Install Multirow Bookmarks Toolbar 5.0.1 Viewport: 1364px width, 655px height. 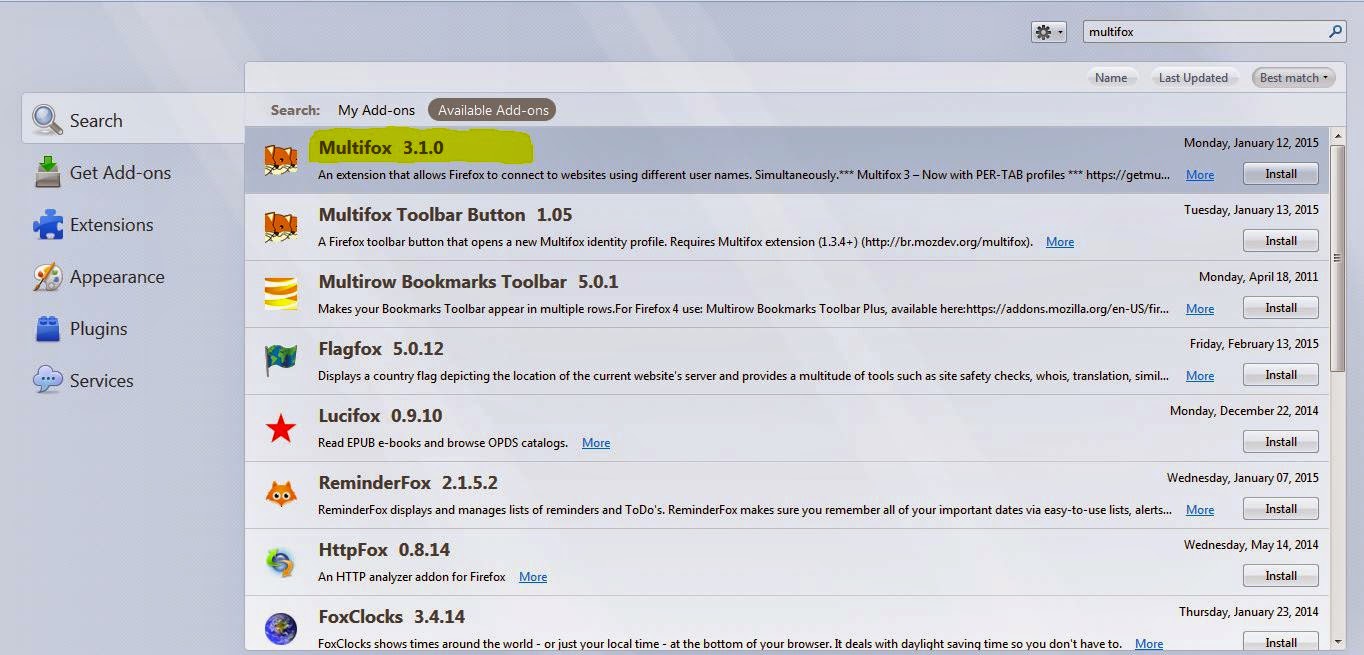pos(1281,308)
